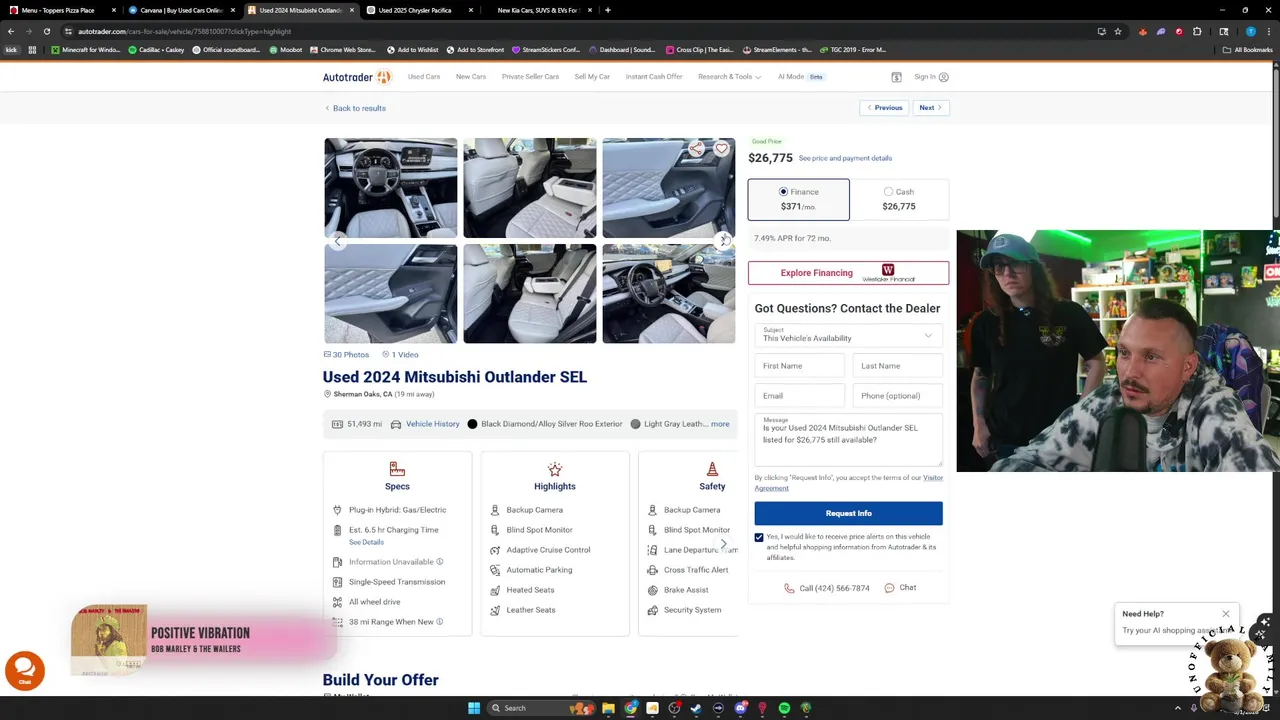
Task: Switch to the New Kia Cars, SUVs & EVs tab
Action: click(538, 10)
